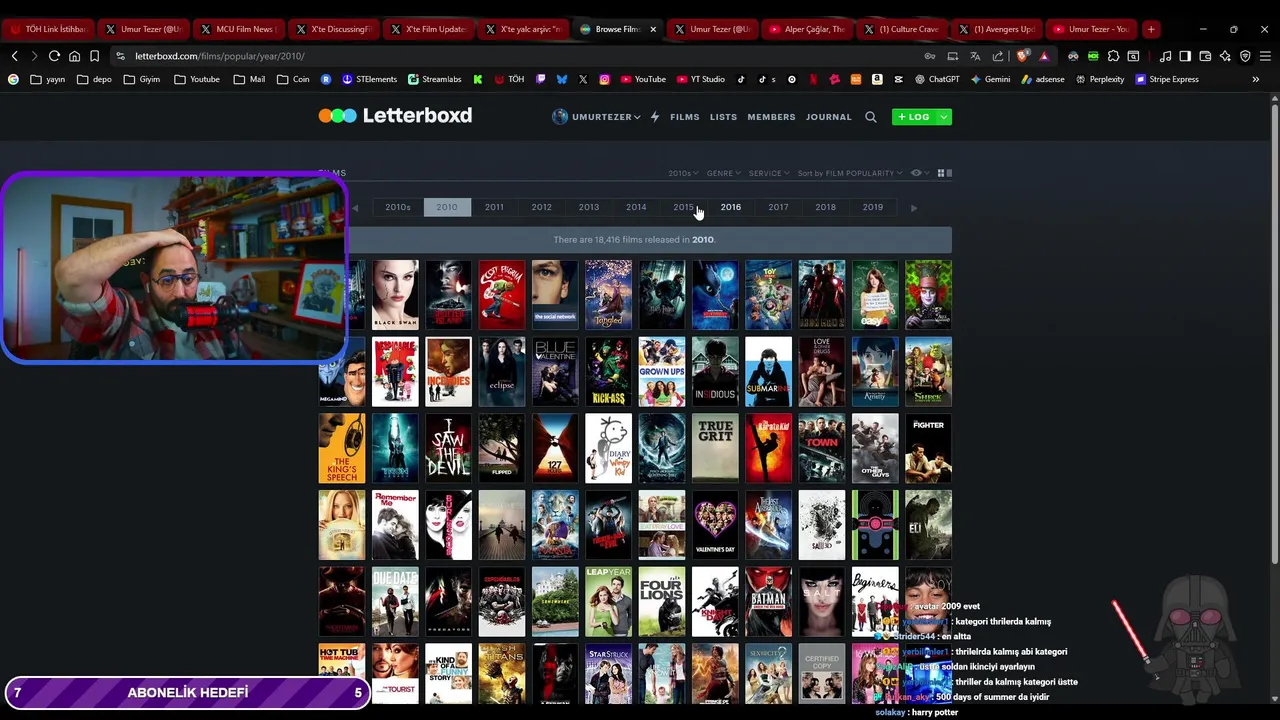The height and width of the screenshot is (720, 1280).
Task: Open the Streamlabs bookmark
Action: coord(435,79)
